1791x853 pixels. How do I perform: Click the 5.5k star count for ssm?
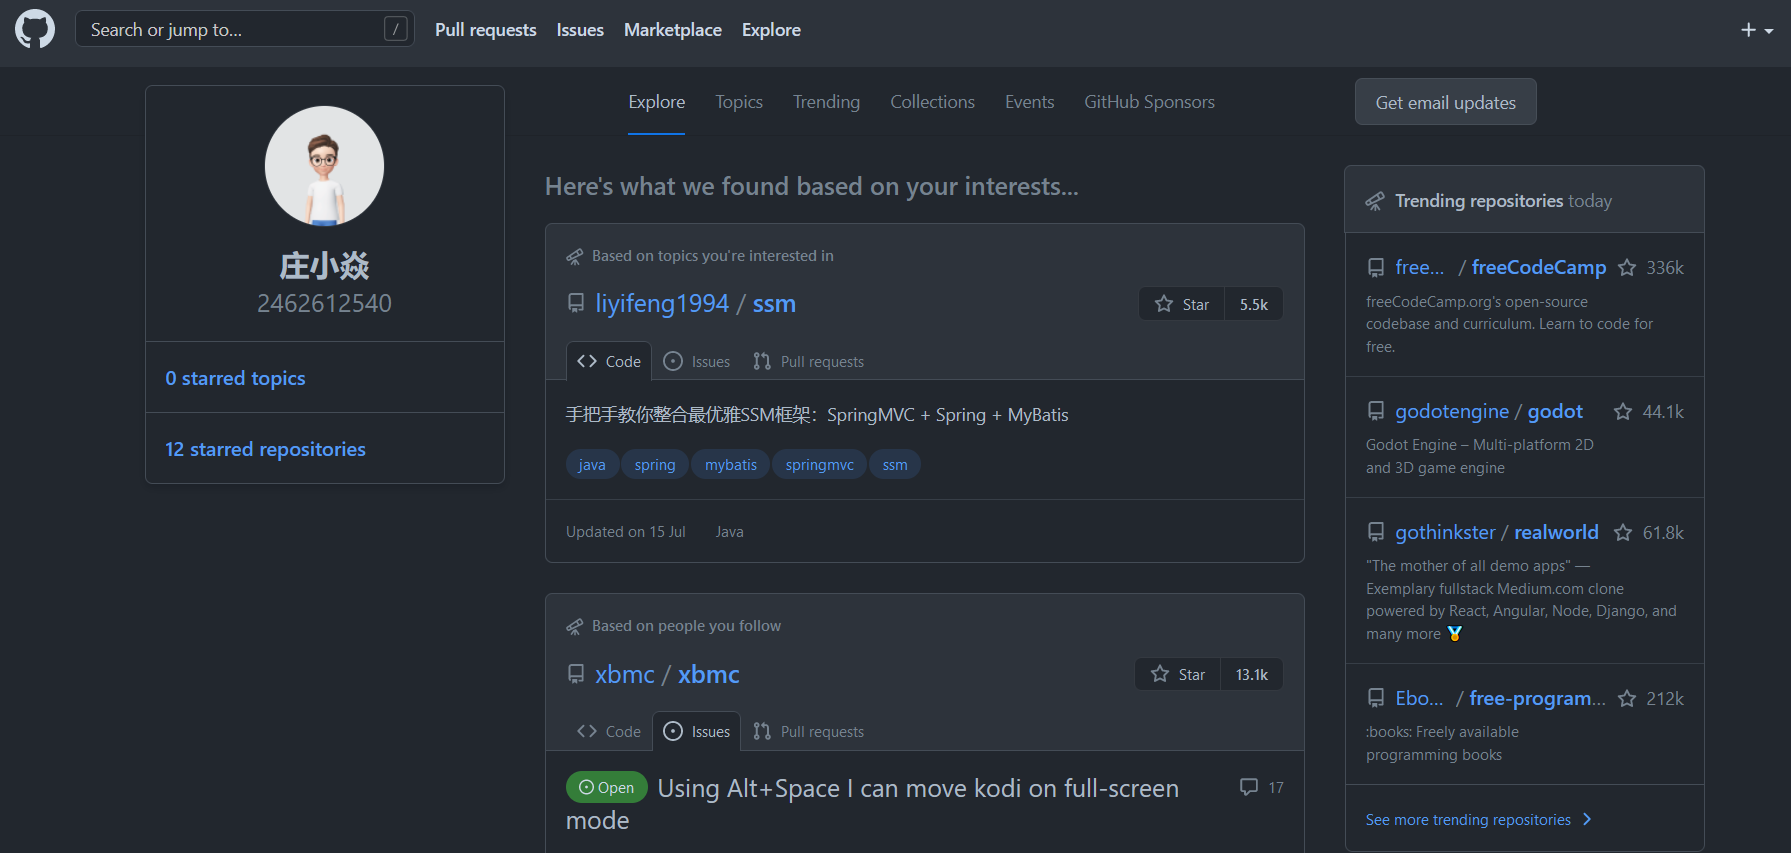tap(1254, 304)
